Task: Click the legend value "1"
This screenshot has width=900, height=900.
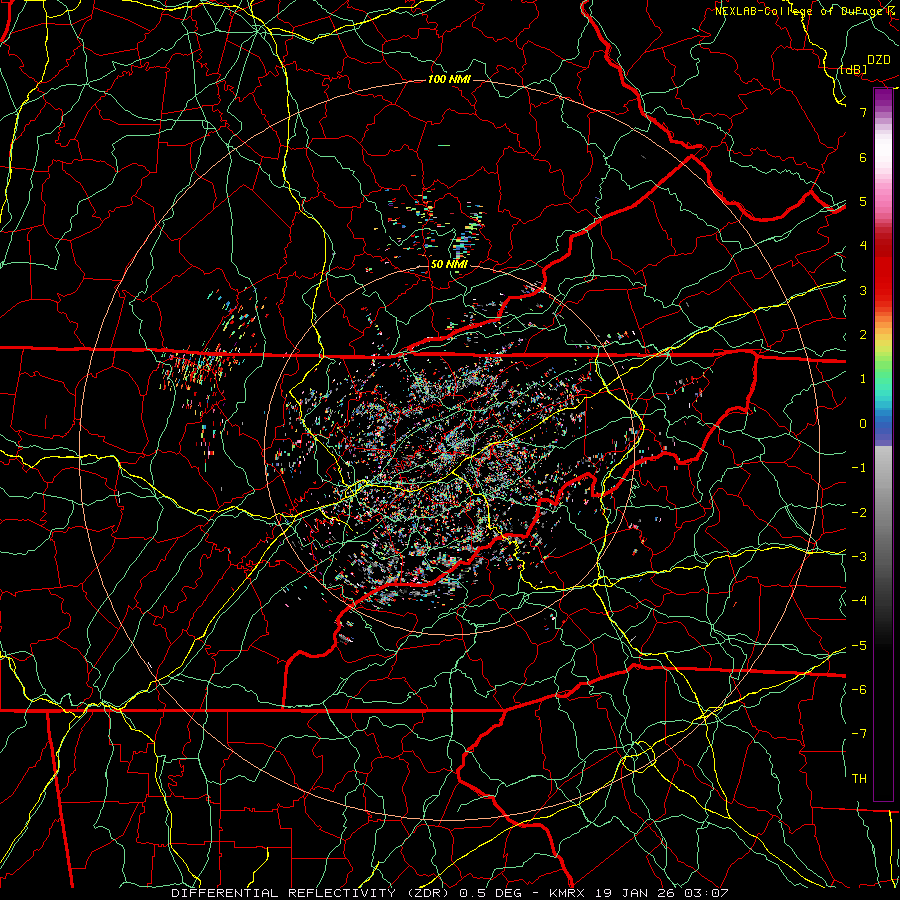Action: coord(863,379)
